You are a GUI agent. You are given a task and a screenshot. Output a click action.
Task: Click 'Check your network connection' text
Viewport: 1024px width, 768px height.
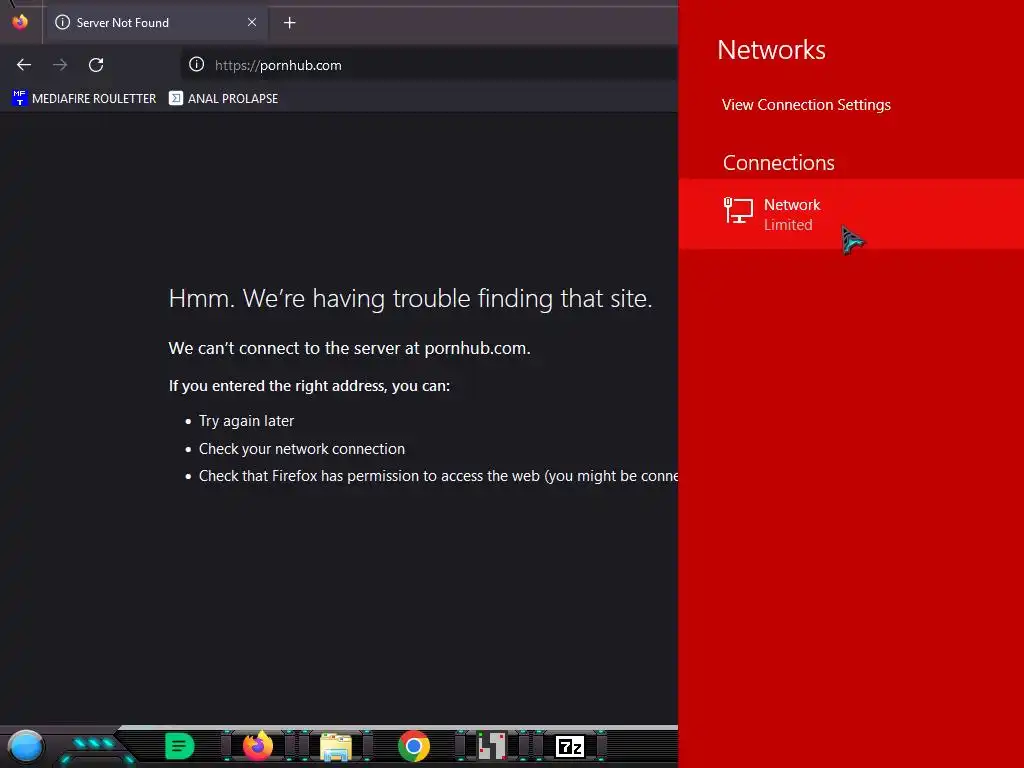click(302, 449)
